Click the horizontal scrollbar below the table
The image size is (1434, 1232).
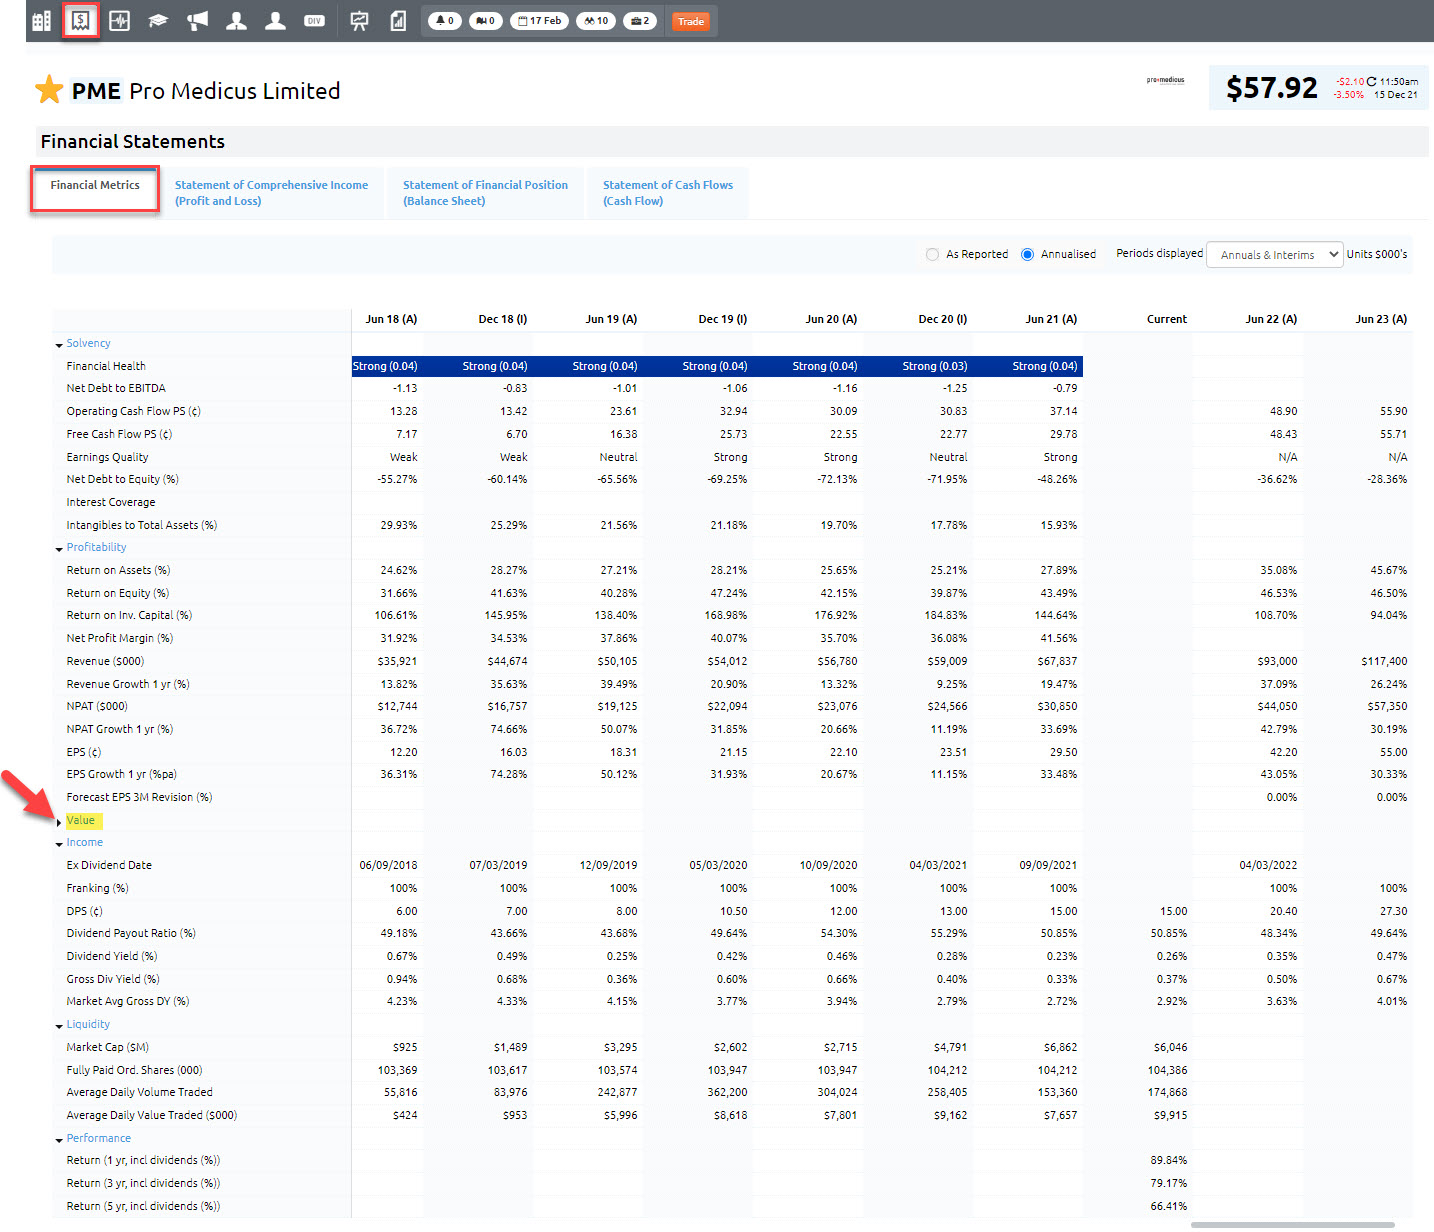1292,1225
